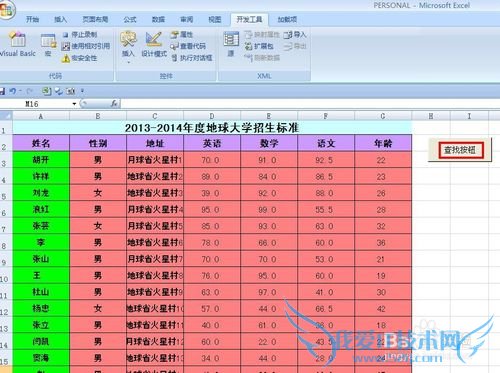
Task: Select the title cell 2013-2014年度地球大学招生标准
Action: click(212, 128)
